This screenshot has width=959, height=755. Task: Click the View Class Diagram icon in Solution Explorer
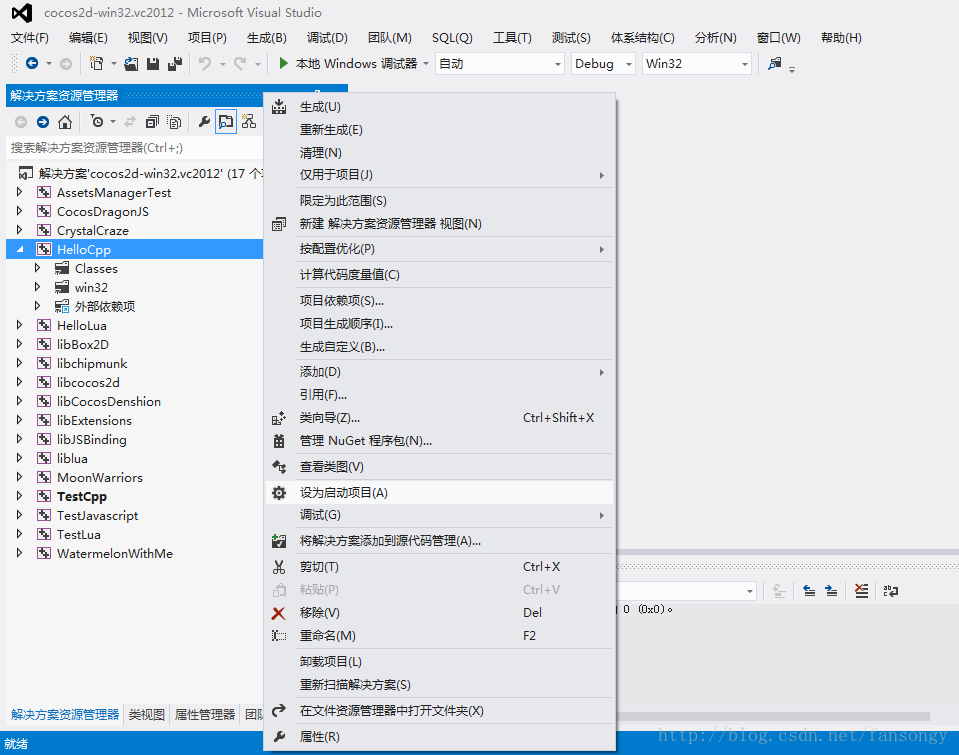click(248, 122)
